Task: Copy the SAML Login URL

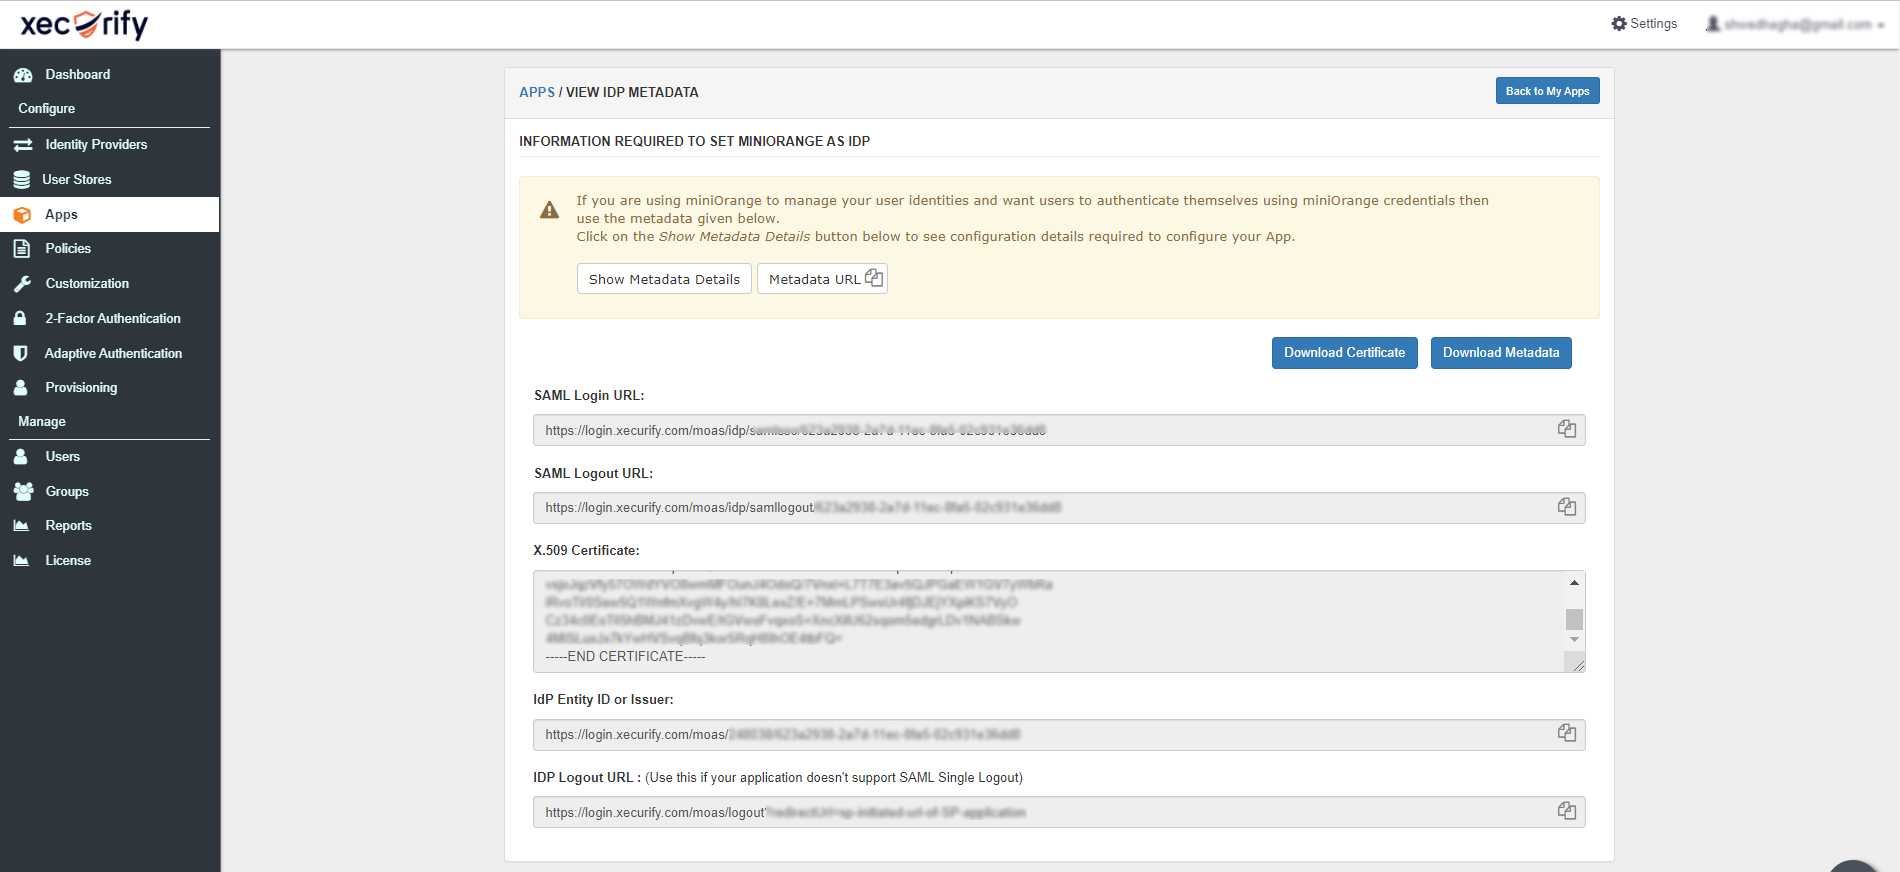Action: 1567,429
